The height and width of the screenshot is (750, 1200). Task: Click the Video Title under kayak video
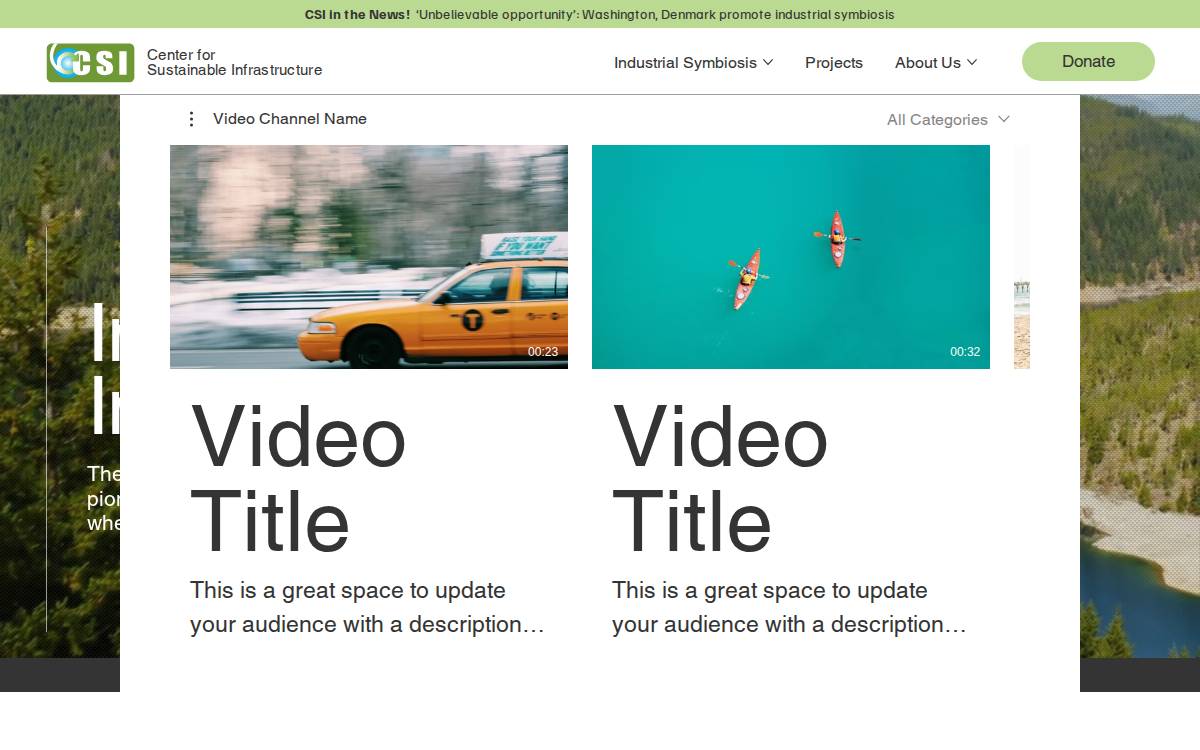[720, 479]
